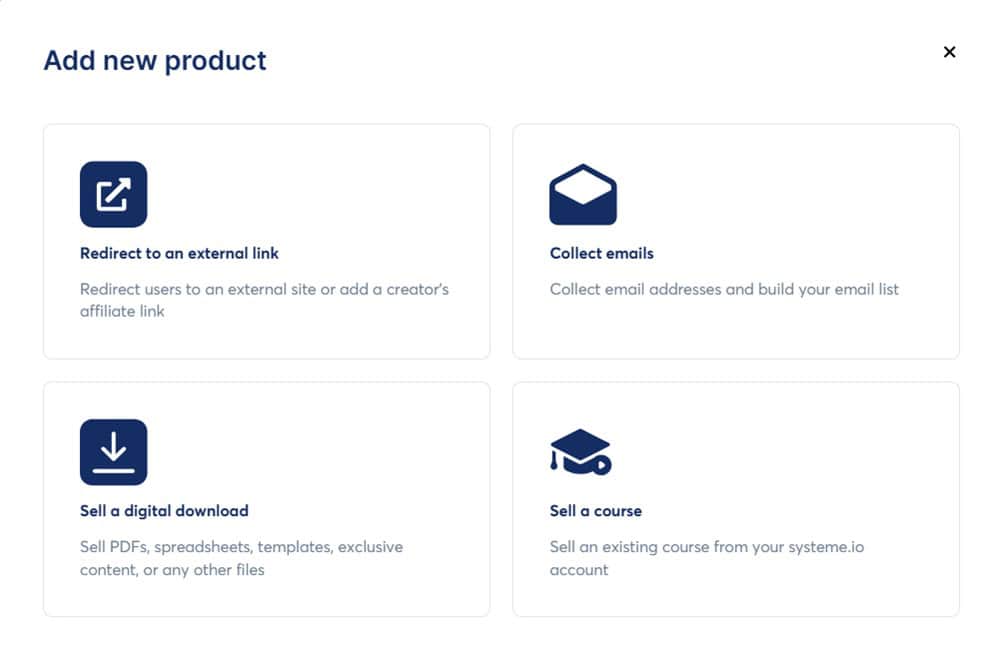Click the build your email list description
The width and height of the screenshot is (1000, 658).
(724, 289)
